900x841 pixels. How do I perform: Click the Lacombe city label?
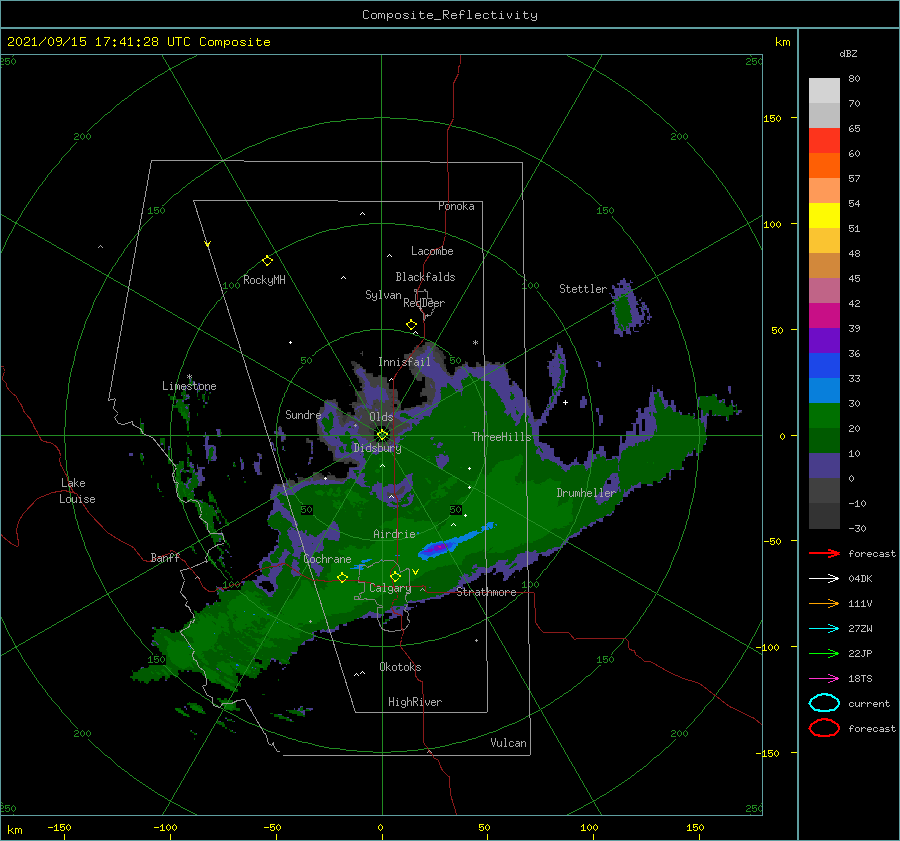[x=432, y=251]
